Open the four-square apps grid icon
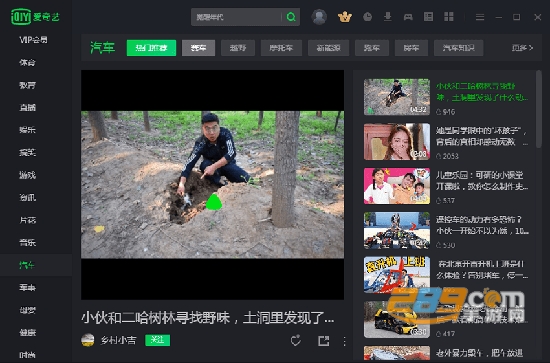This screenshot has height=363, width=550. (449, 17)
